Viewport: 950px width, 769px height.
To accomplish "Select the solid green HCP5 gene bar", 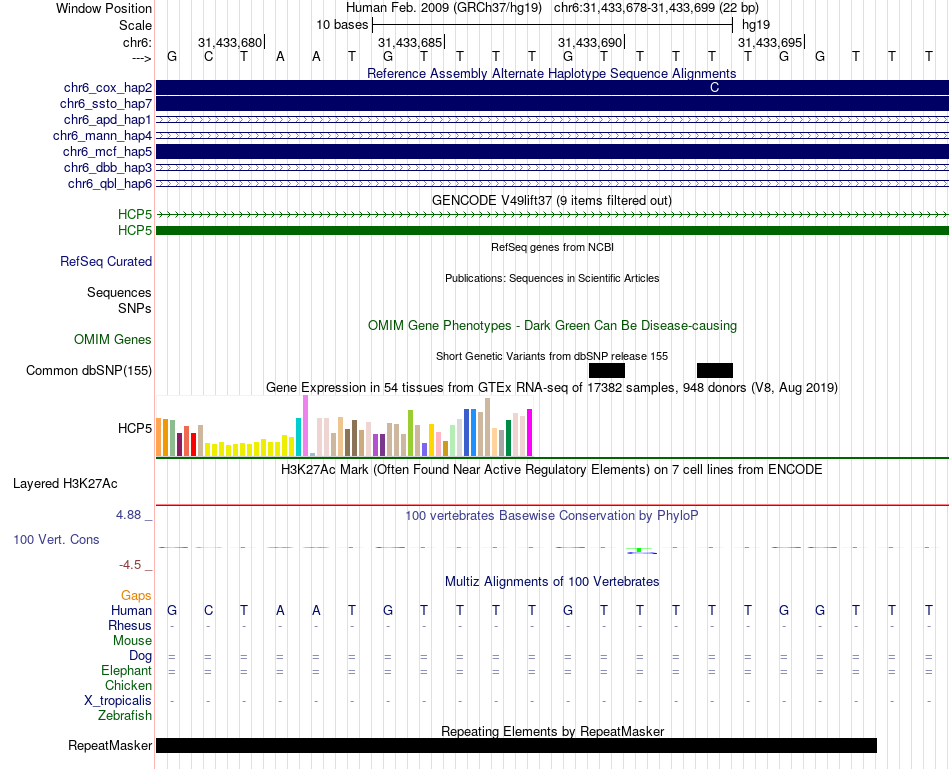I will (x=552, y=230).
